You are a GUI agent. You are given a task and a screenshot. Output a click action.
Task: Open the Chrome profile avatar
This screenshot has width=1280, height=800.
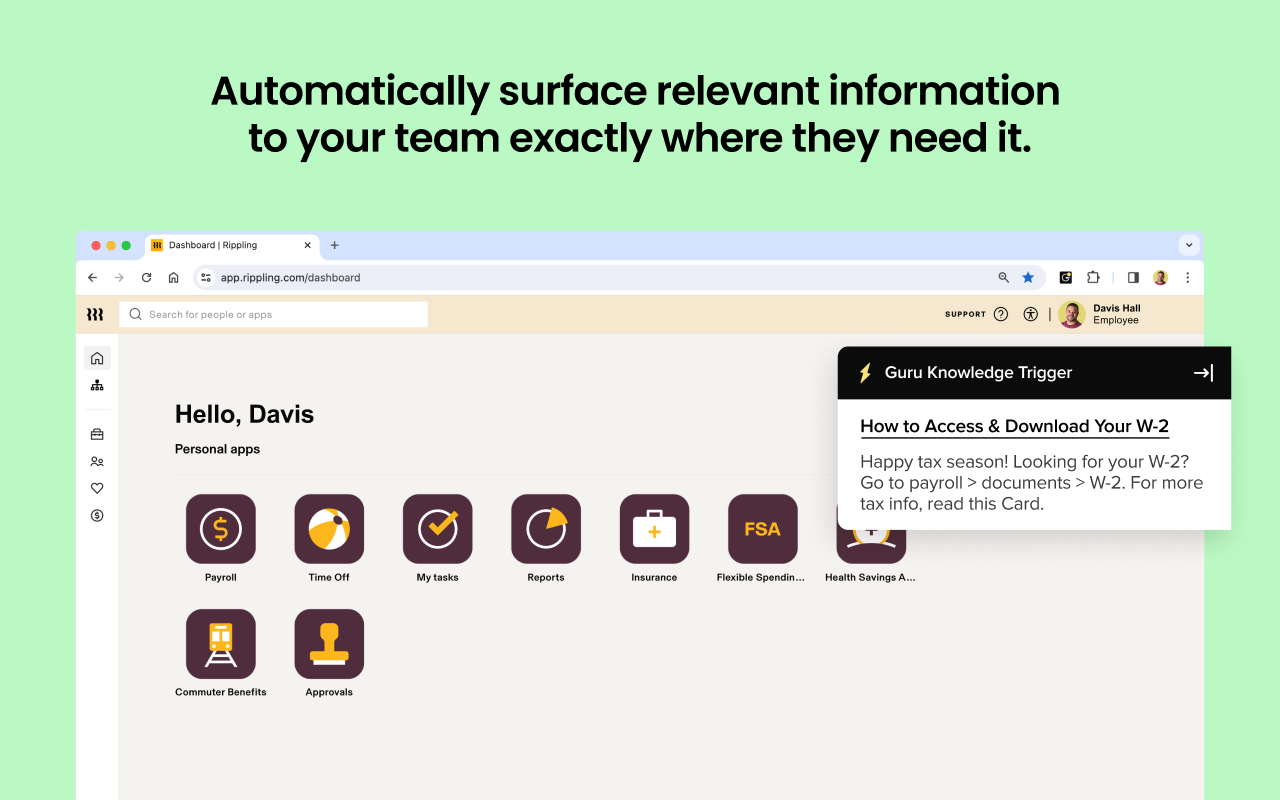(1160, 277)
